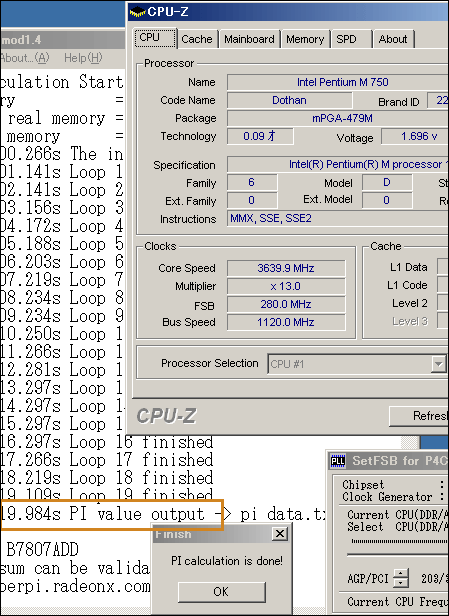Click the SetFSB PLL title icon

coord(337,461)
